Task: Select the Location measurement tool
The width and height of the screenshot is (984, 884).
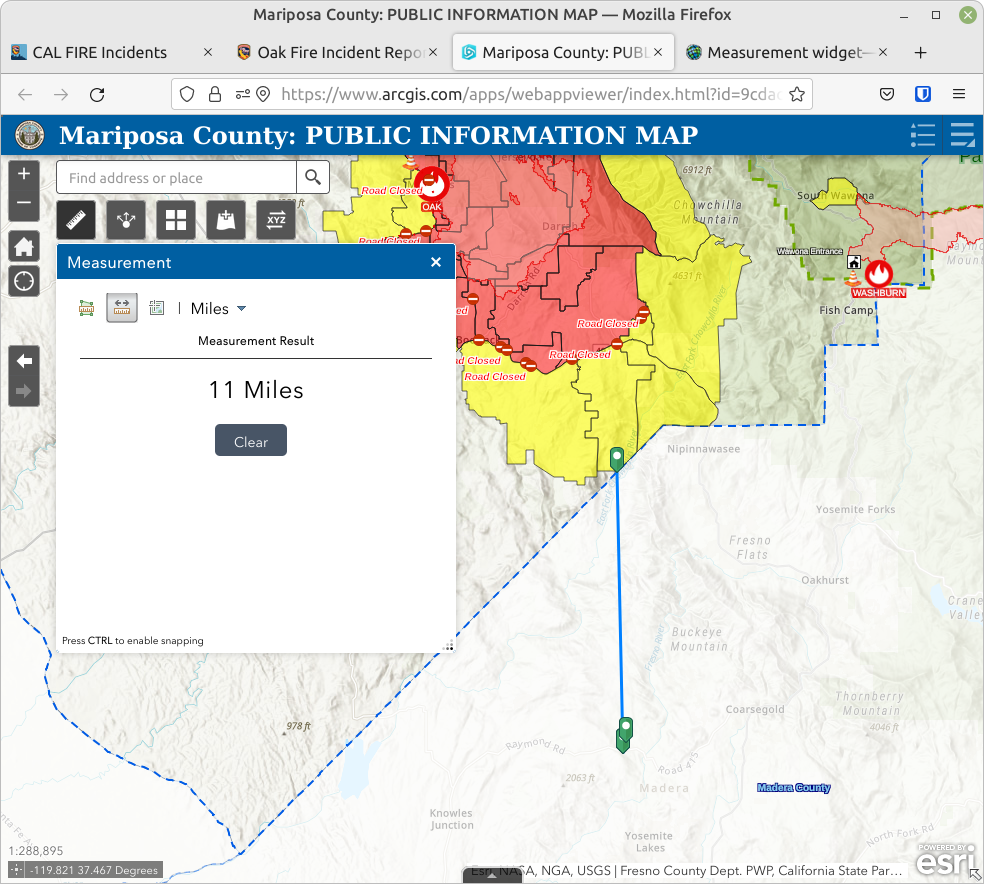Action: [157, 308]
